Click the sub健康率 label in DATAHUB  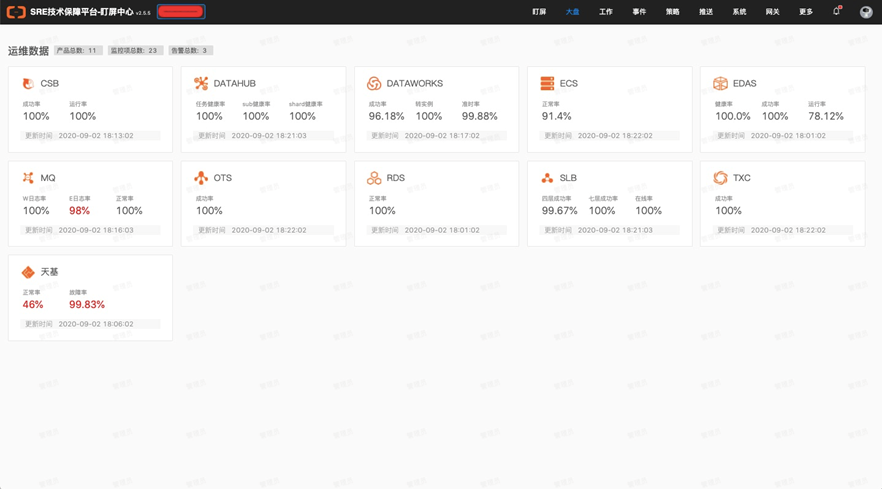click(256, 104)
